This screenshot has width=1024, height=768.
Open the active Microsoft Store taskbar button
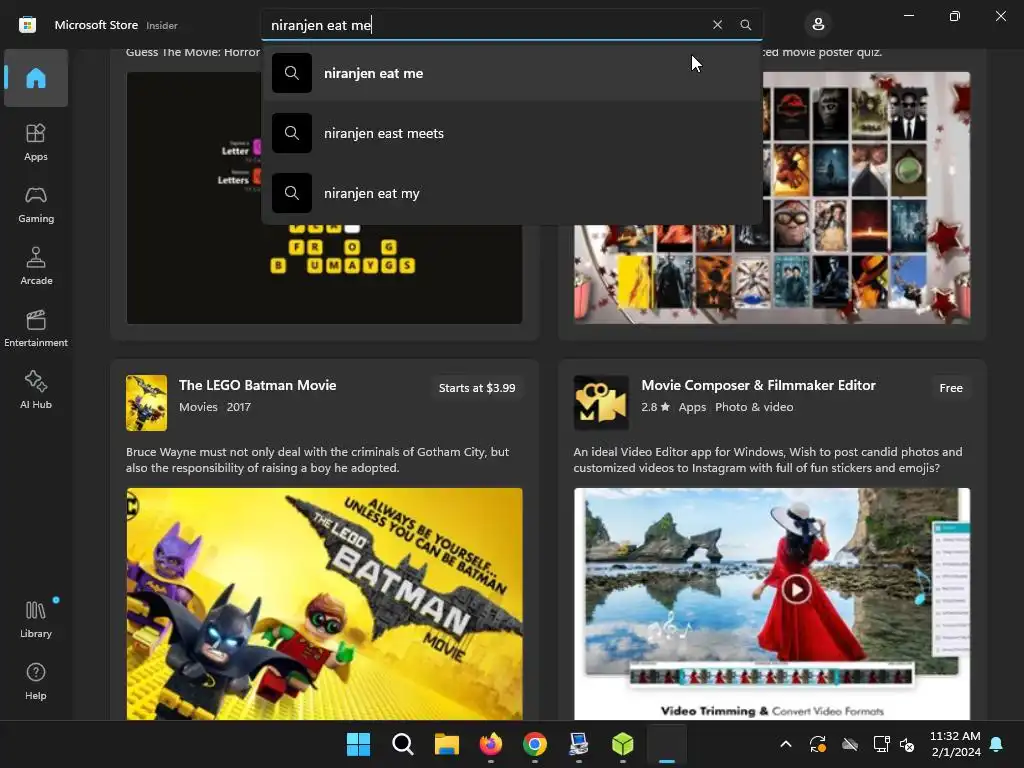click(x=667, y=744)
